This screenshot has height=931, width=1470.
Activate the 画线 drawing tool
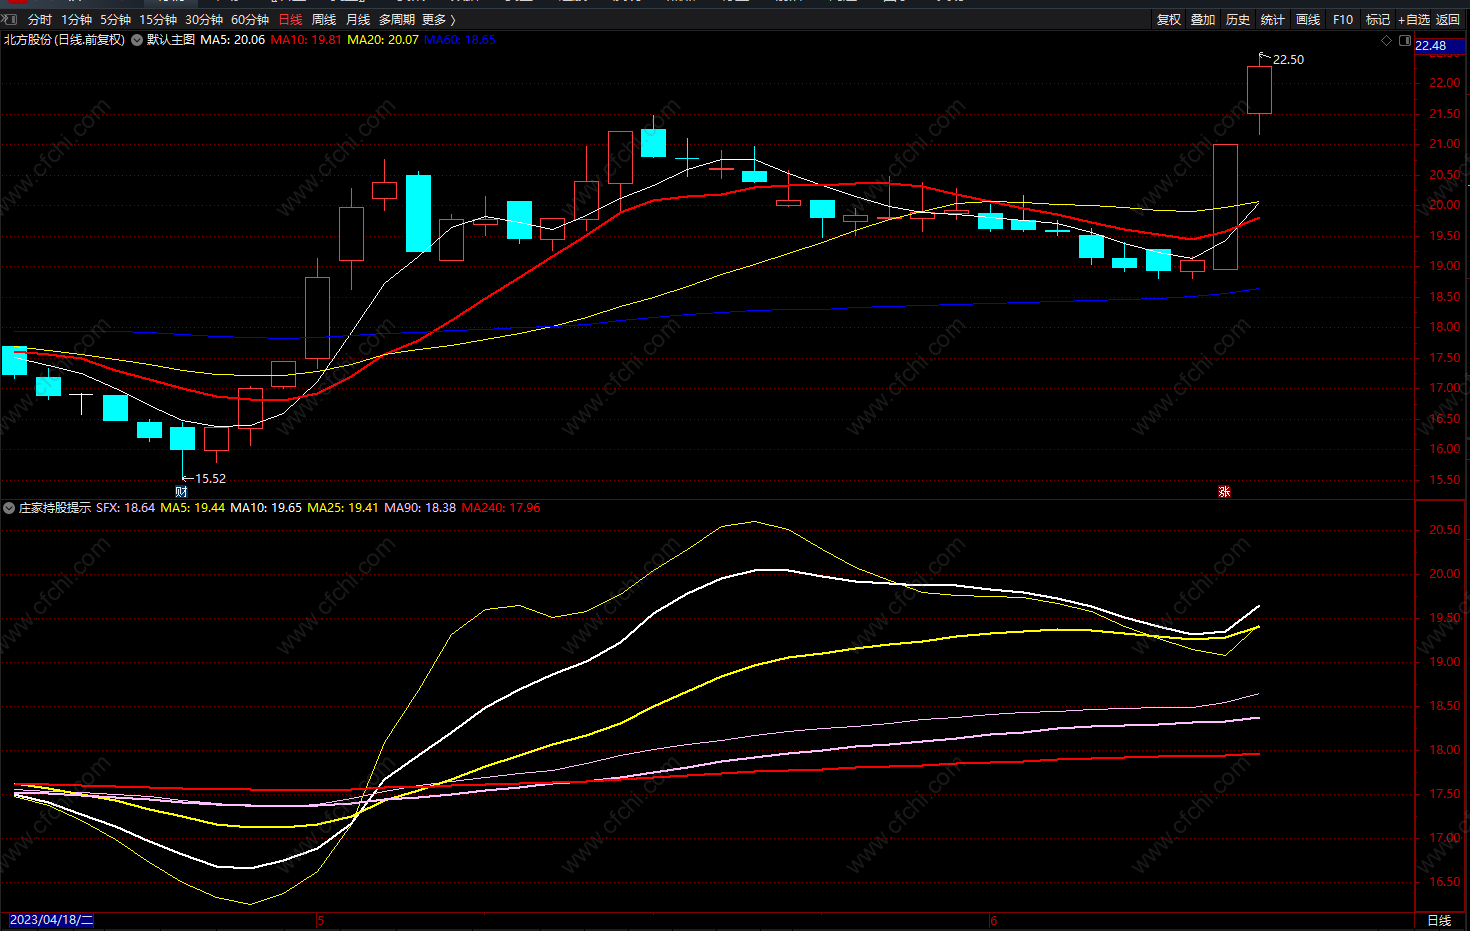click(x=1308, y=19)
